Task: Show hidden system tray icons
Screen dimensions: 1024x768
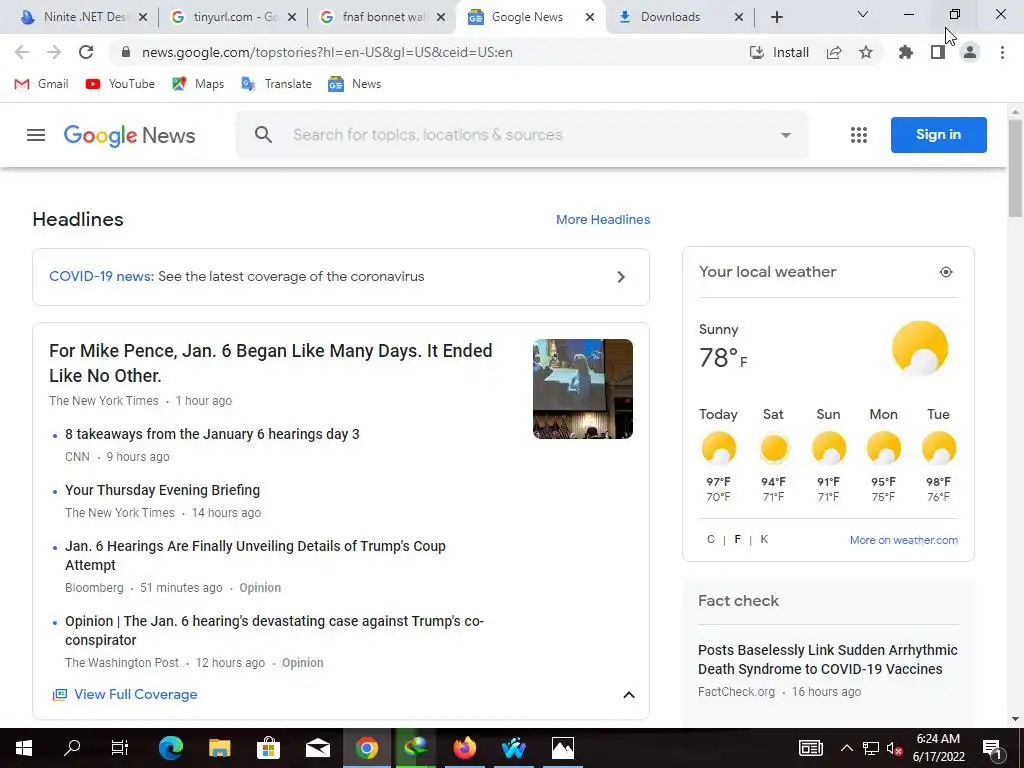Action: (846, 748)
